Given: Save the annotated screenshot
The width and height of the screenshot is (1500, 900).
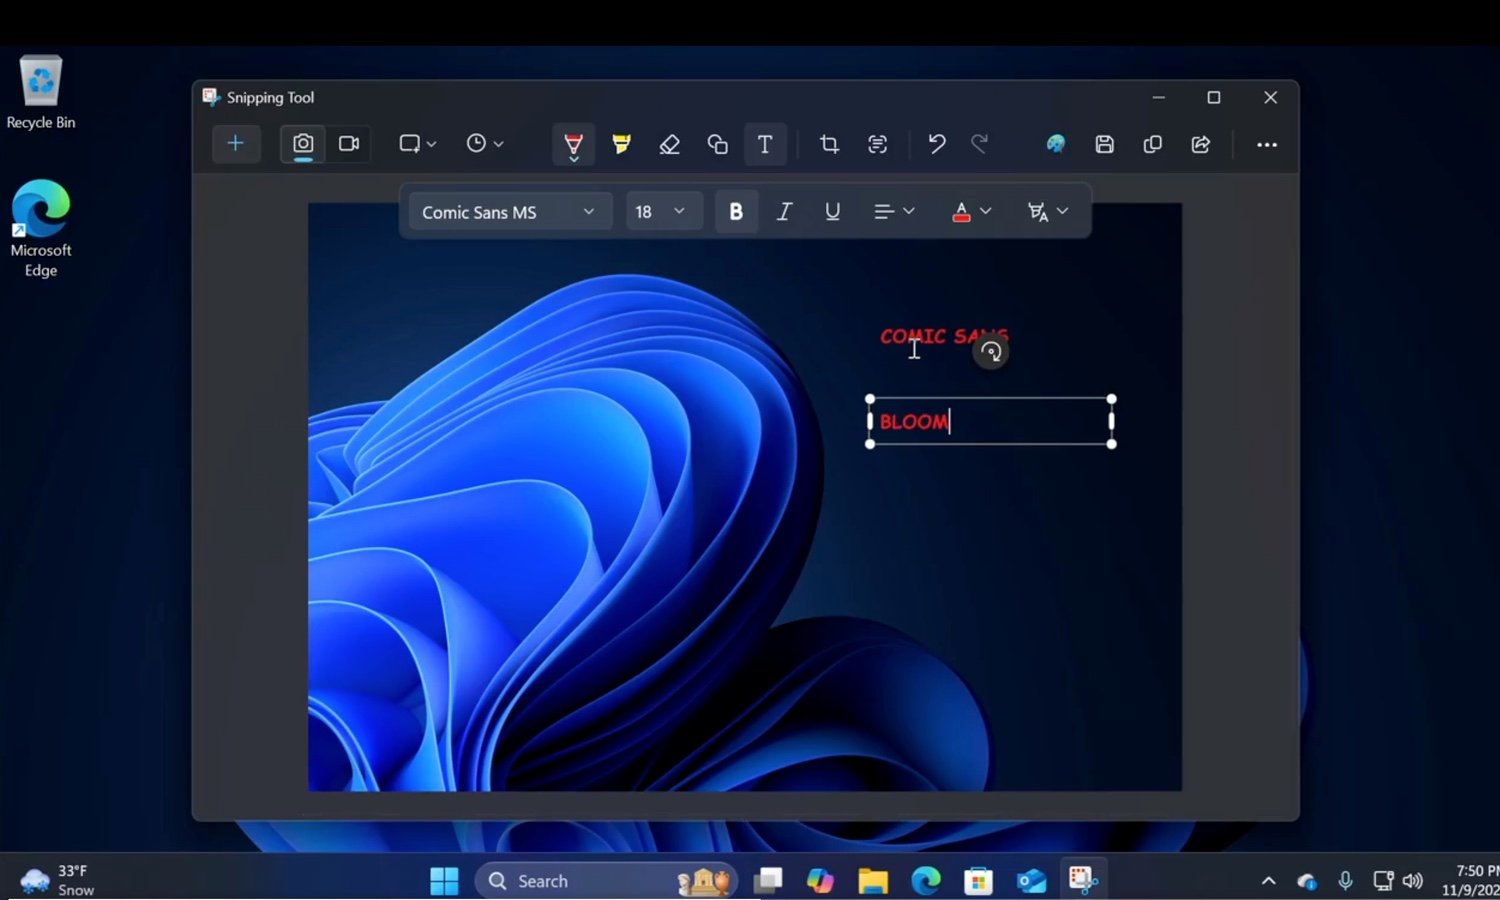Looking at the screenshot, I should coord(1104,144).
